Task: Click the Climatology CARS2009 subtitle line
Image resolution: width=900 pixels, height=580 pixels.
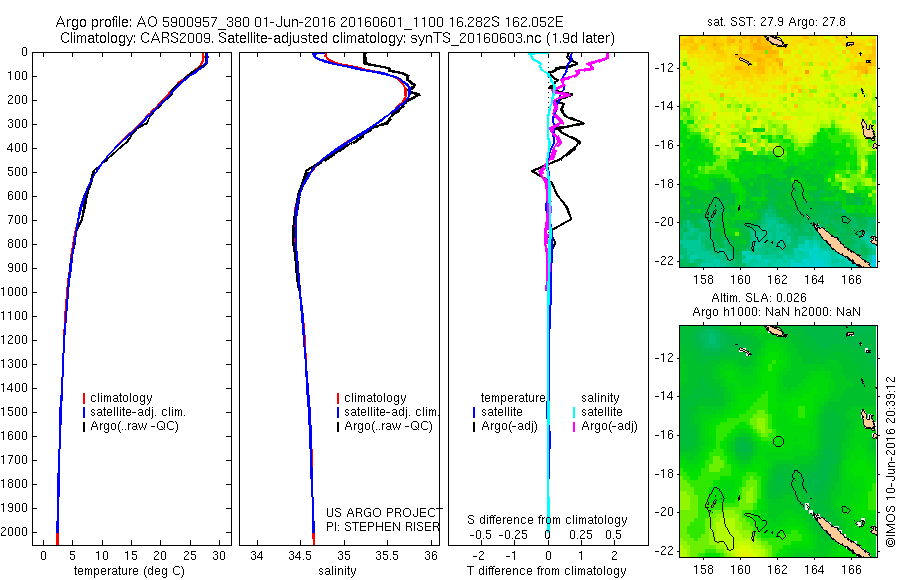Action: click(337, 38)
